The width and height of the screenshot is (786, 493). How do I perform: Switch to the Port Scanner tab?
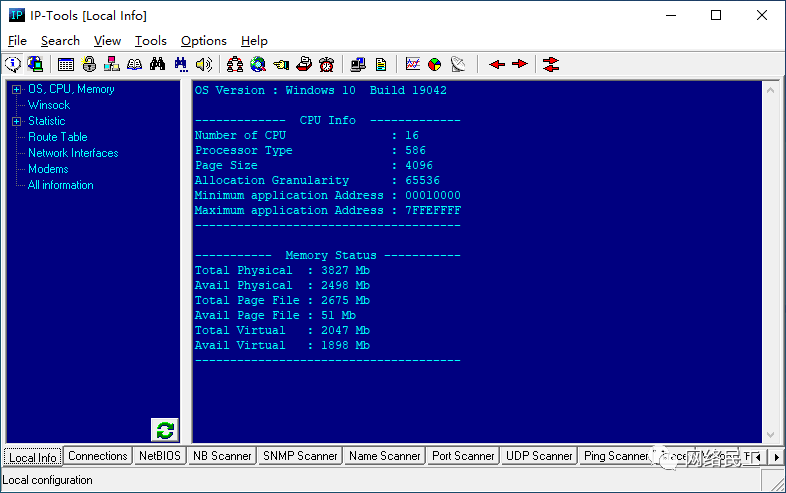pos(463,456)
